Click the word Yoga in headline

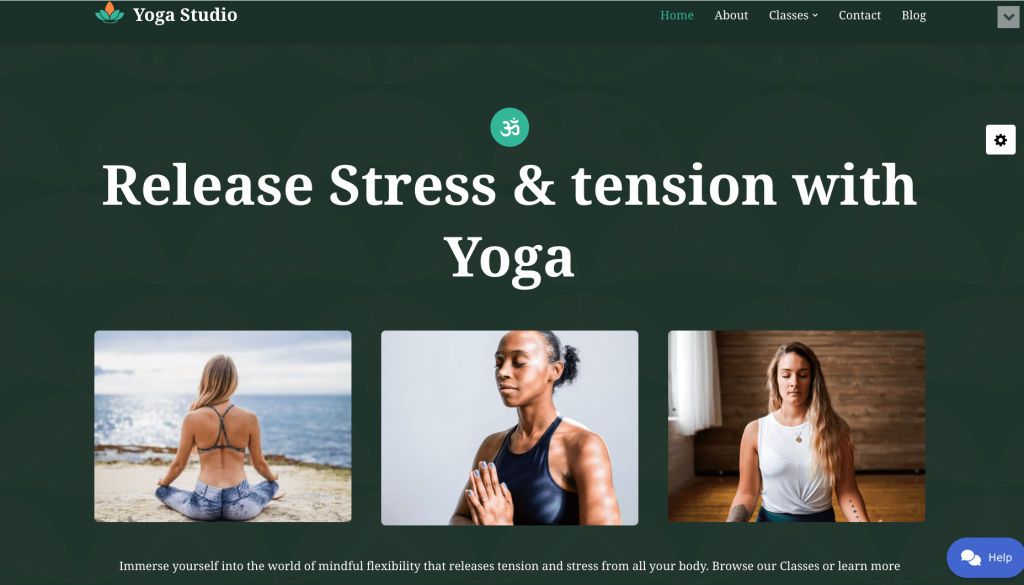point(509,259)
